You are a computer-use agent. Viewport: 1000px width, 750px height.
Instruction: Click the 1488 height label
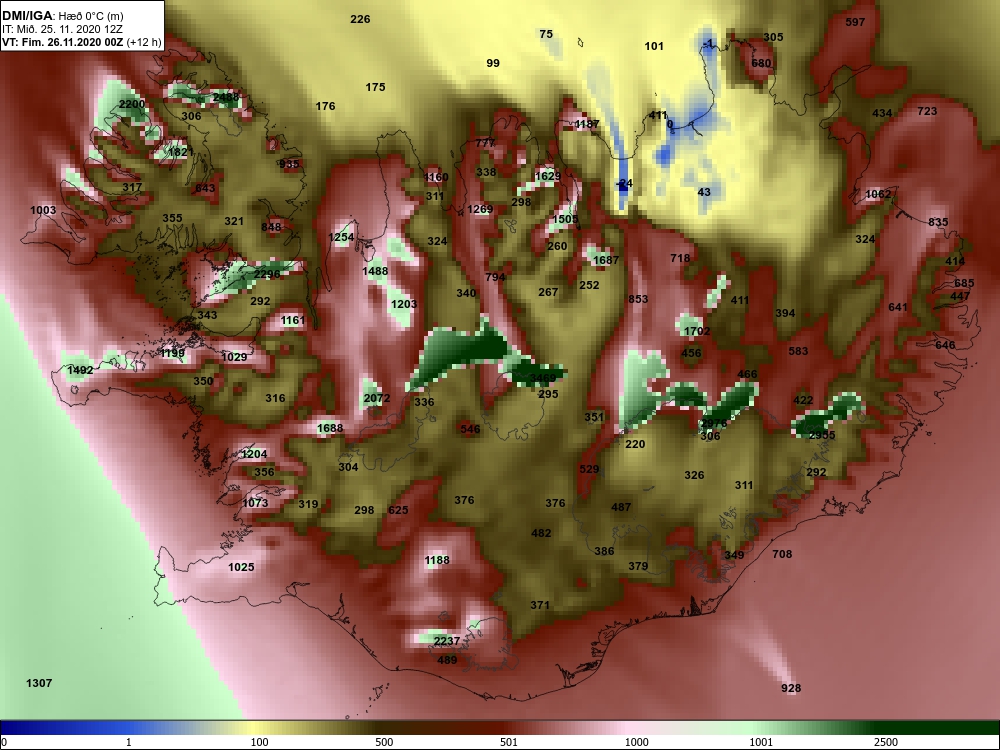click(x=375, y=271)
